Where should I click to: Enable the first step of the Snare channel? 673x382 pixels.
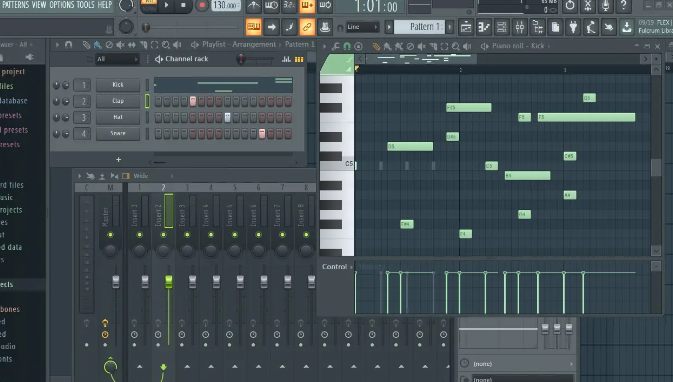pos(158,133)
